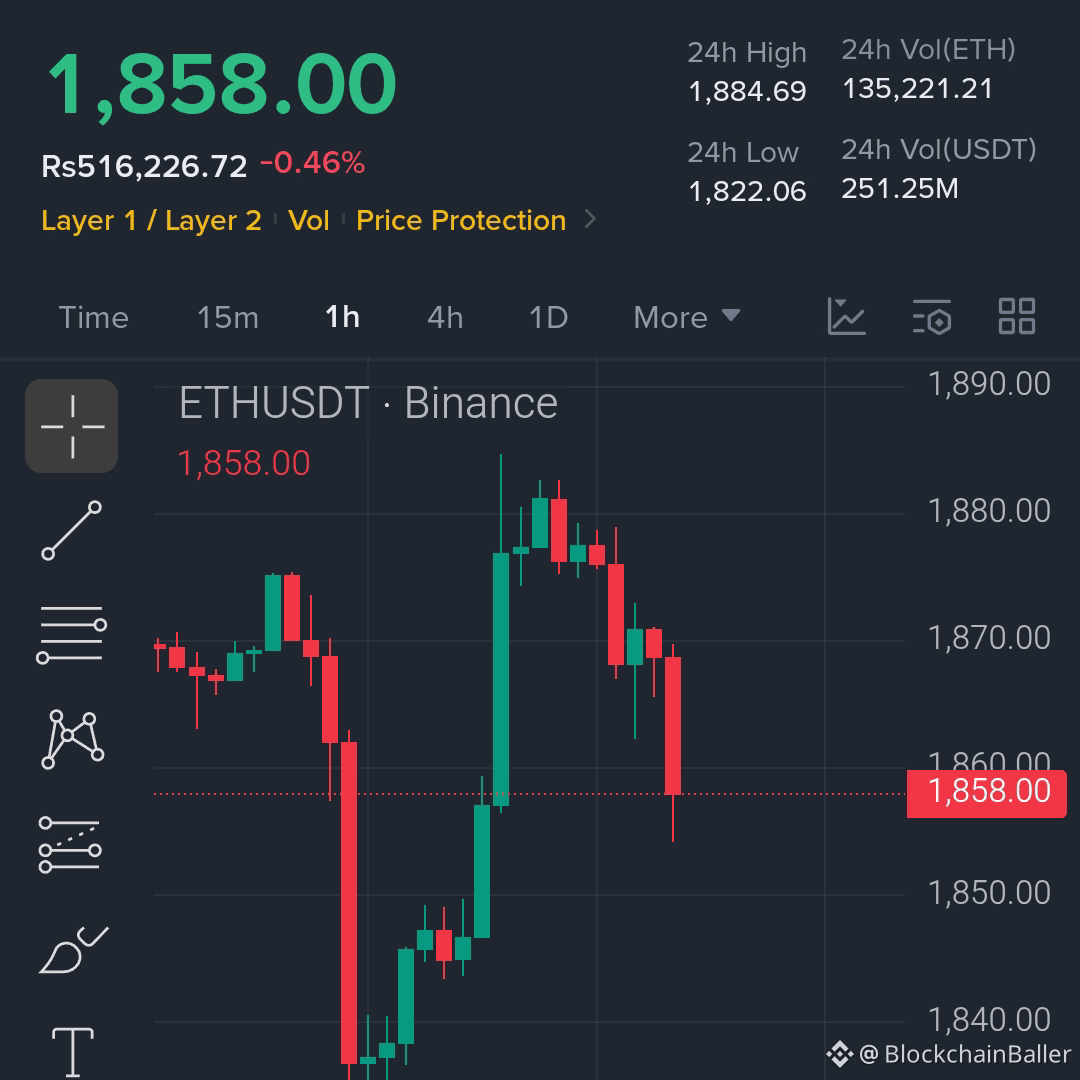Click the 1,890.00 price axis label

(989, 384)
